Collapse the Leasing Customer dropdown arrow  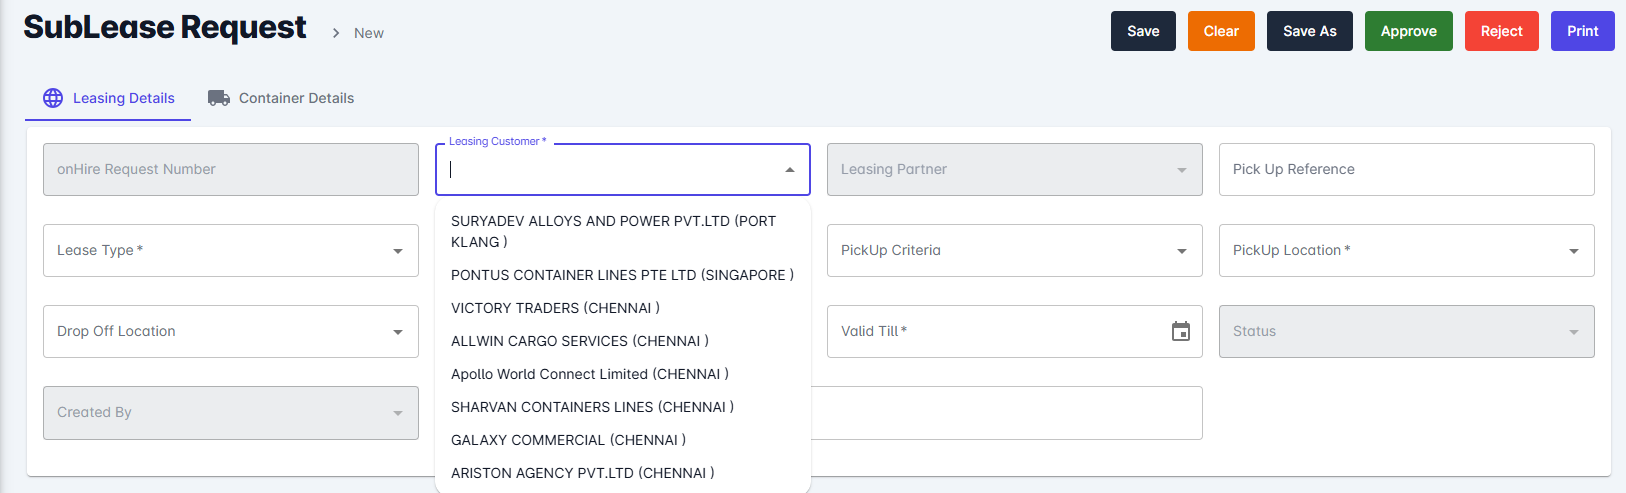790,170
